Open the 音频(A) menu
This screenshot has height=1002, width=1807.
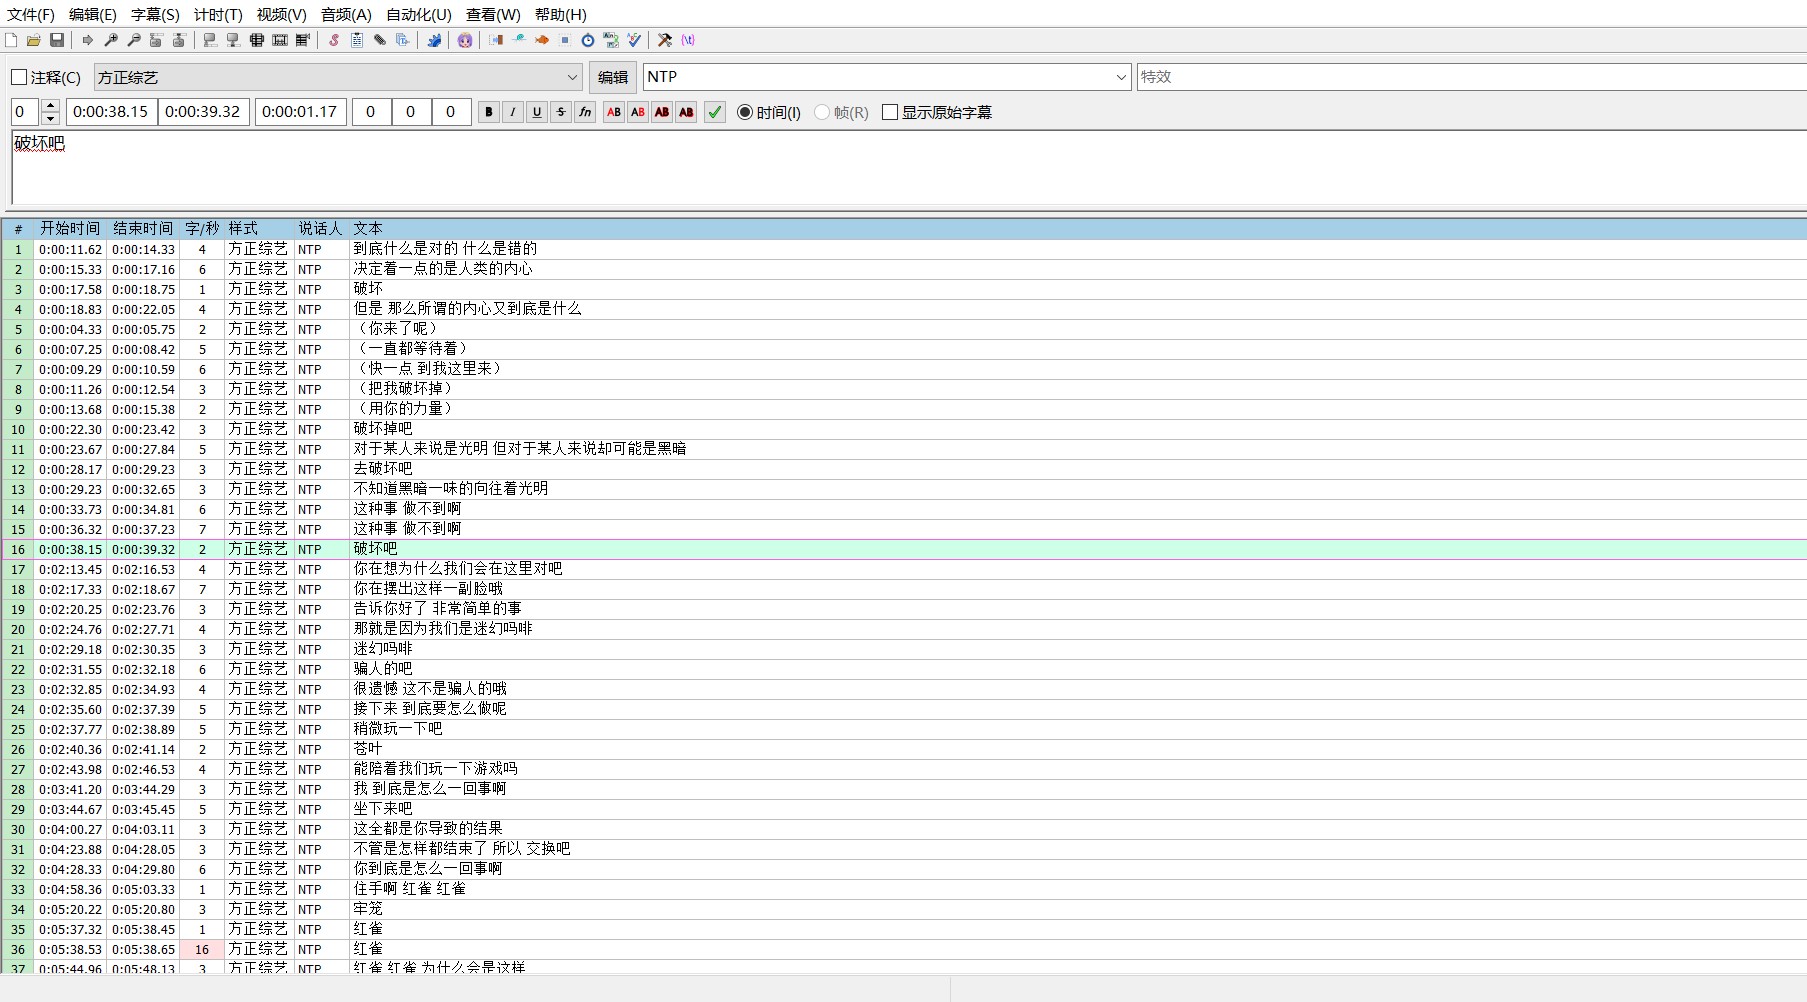coord(346,14)
